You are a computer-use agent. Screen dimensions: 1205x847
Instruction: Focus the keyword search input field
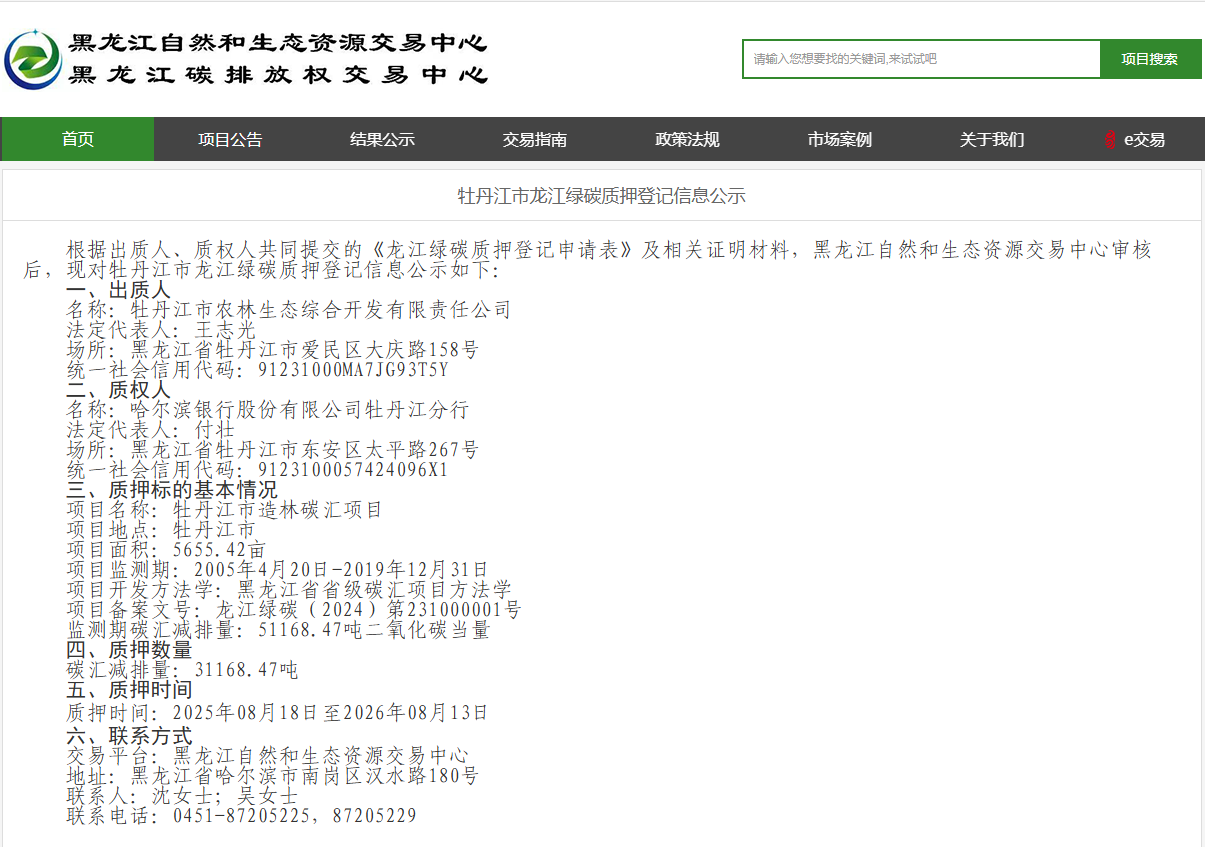click(921, 59)
